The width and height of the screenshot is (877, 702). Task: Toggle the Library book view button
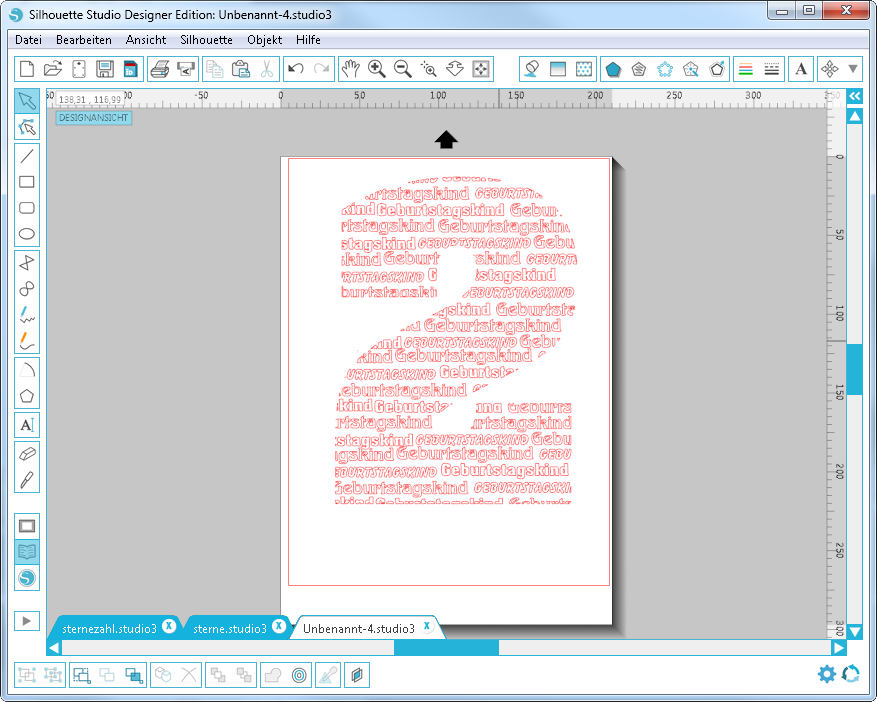[27, 552]
